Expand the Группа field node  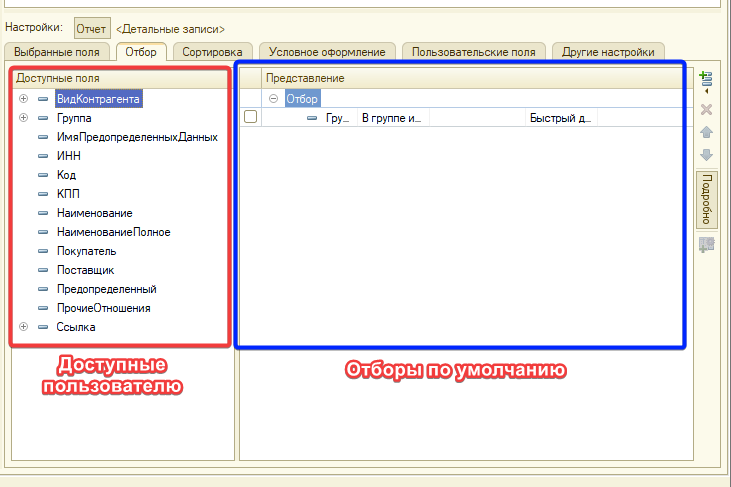[23, 118]
